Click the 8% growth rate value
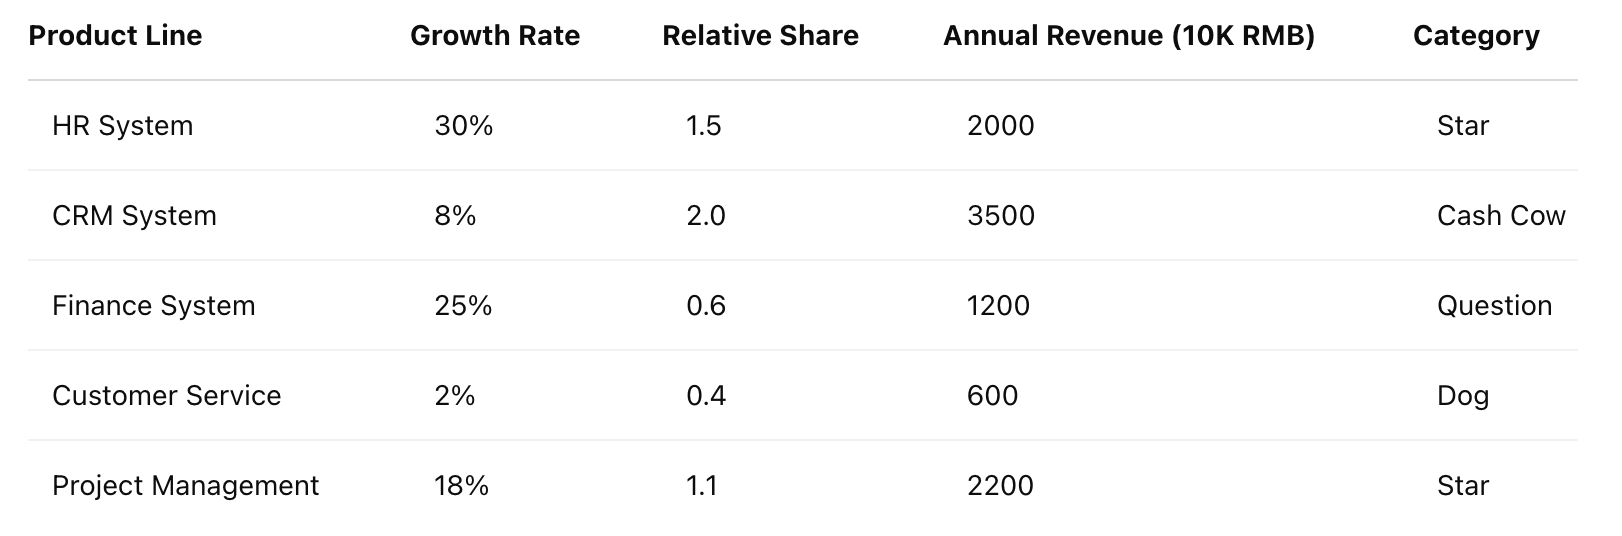 click(x=455, y=216)
